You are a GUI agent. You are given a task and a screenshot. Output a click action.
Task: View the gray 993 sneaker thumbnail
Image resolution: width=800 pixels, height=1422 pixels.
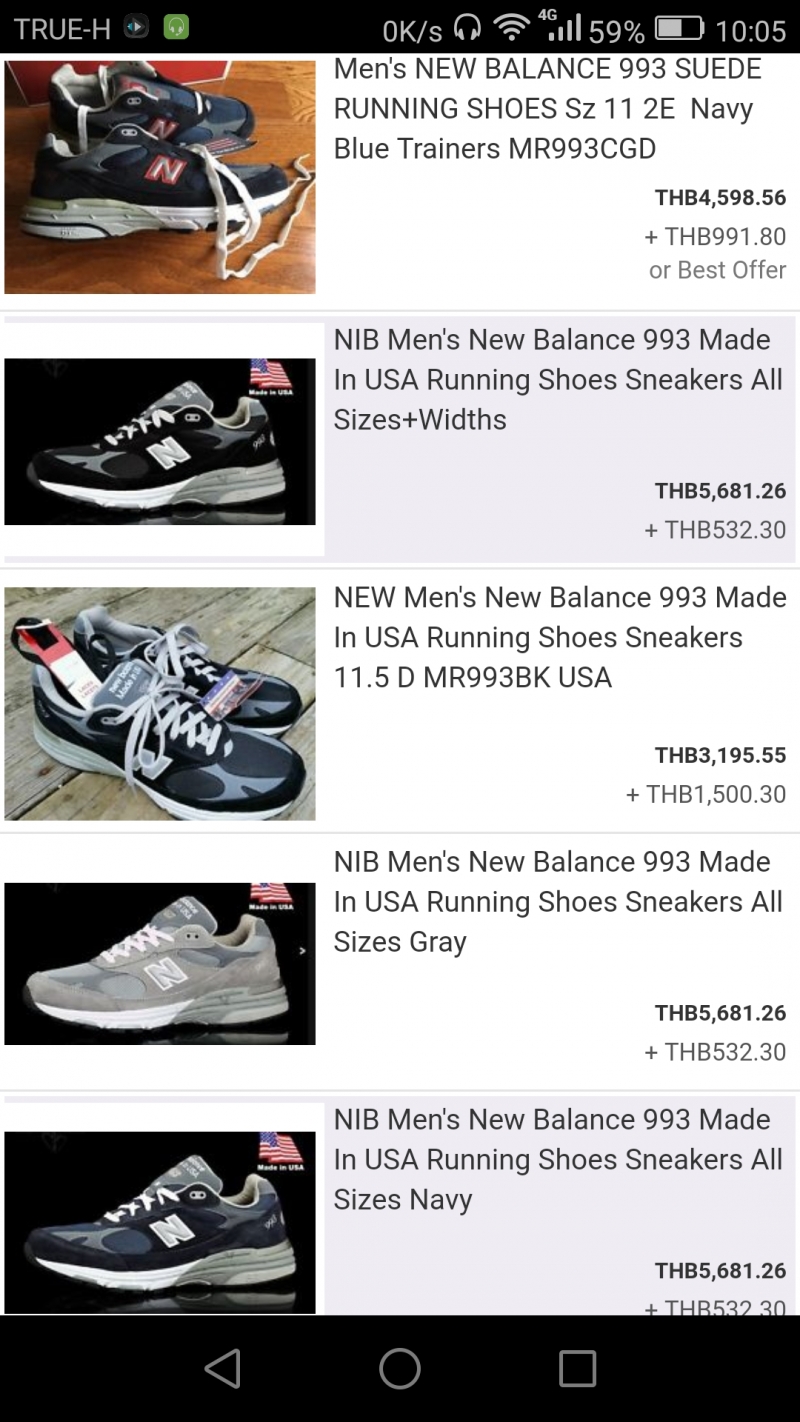(x=160, y=963)
